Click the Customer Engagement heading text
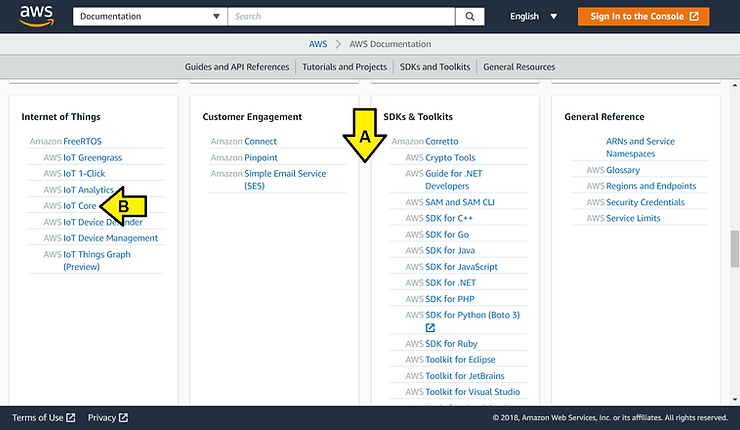 pyautogui.click(x=252, y=117)
